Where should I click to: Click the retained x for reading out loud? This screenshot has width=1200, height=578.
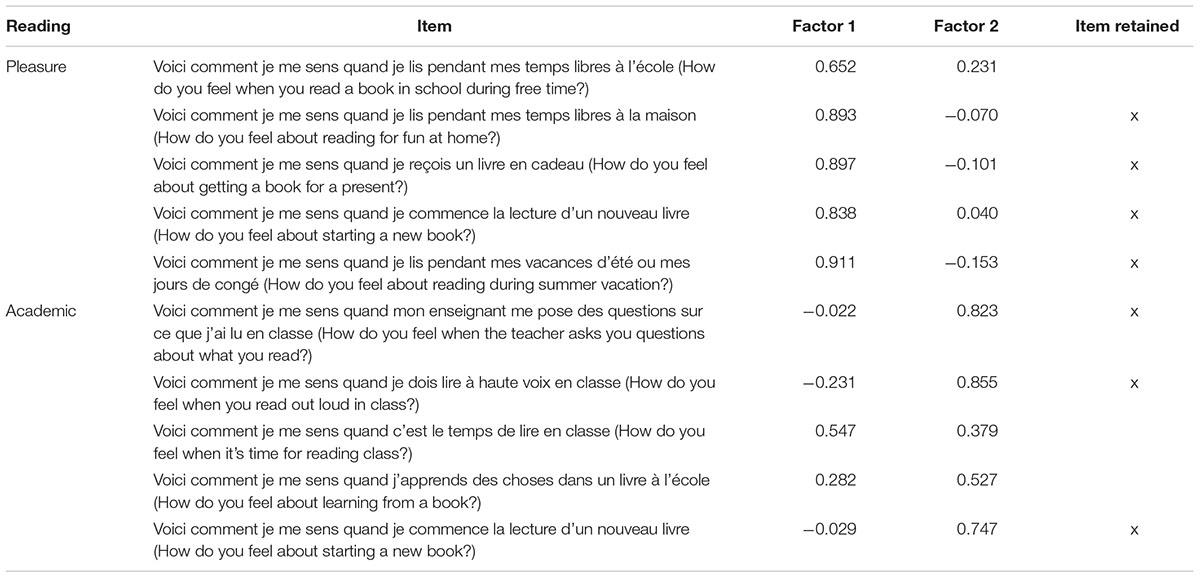tap(1134, 383)
